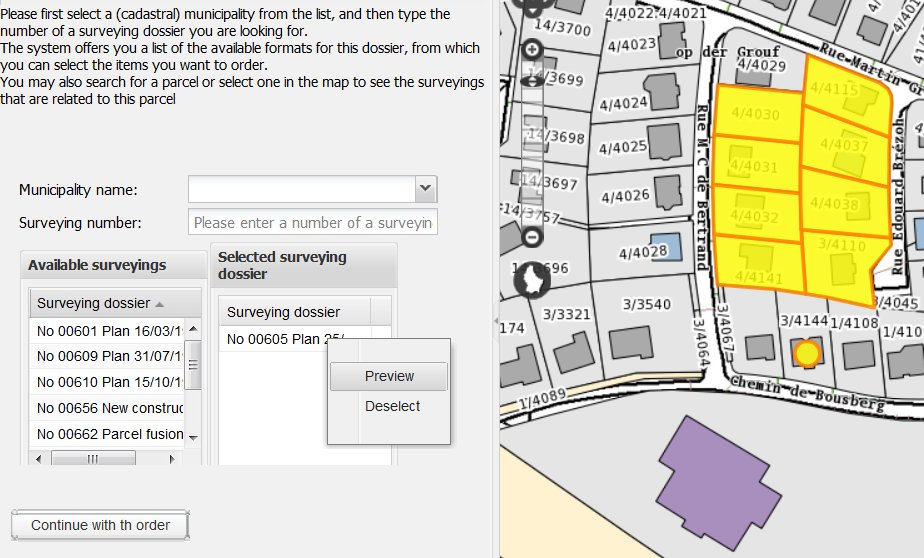Click the zoom slider handle on the map
This screenshot has height=558, width=924.
(x=532, y=82)
